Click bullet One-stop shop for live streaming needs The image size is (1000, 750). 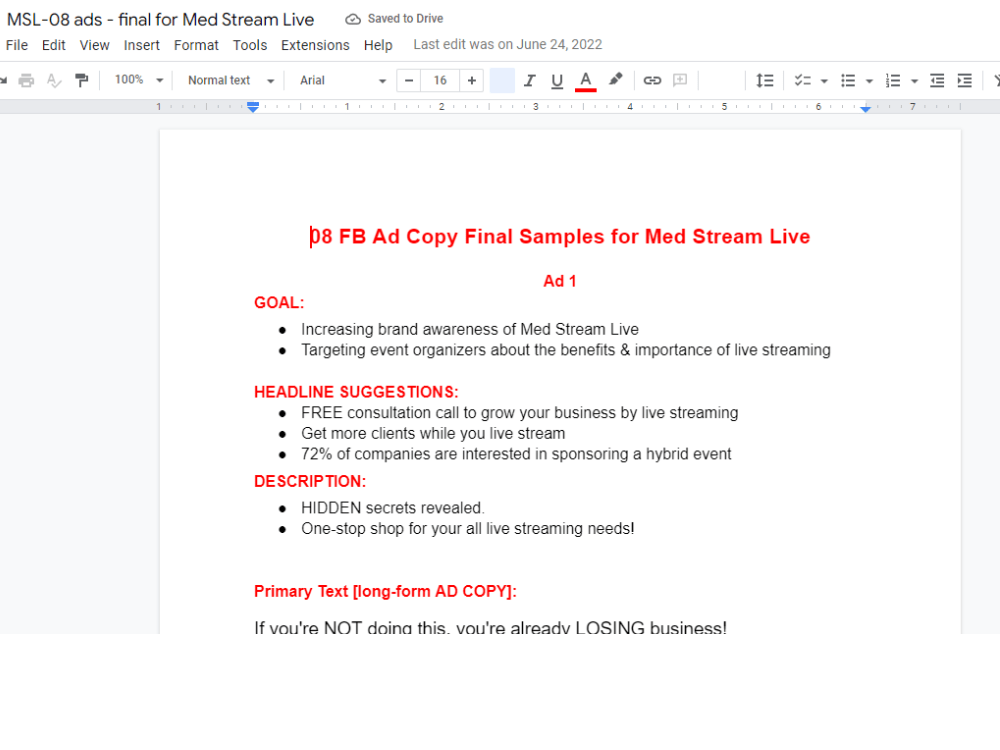[x=467, y=529]
